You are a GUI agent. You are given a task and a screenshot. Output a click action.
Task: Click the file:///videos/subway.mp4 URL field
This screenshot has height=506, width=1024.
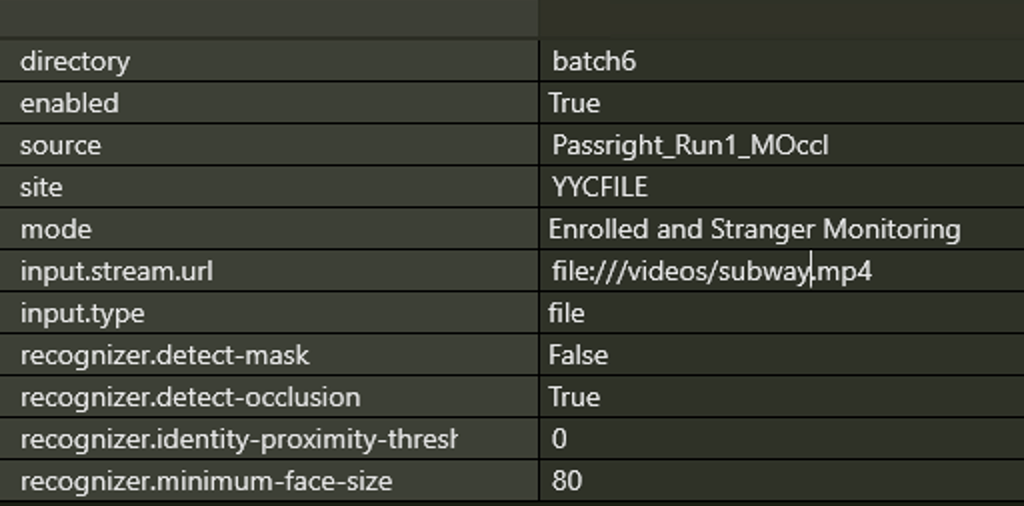point(712,271)
